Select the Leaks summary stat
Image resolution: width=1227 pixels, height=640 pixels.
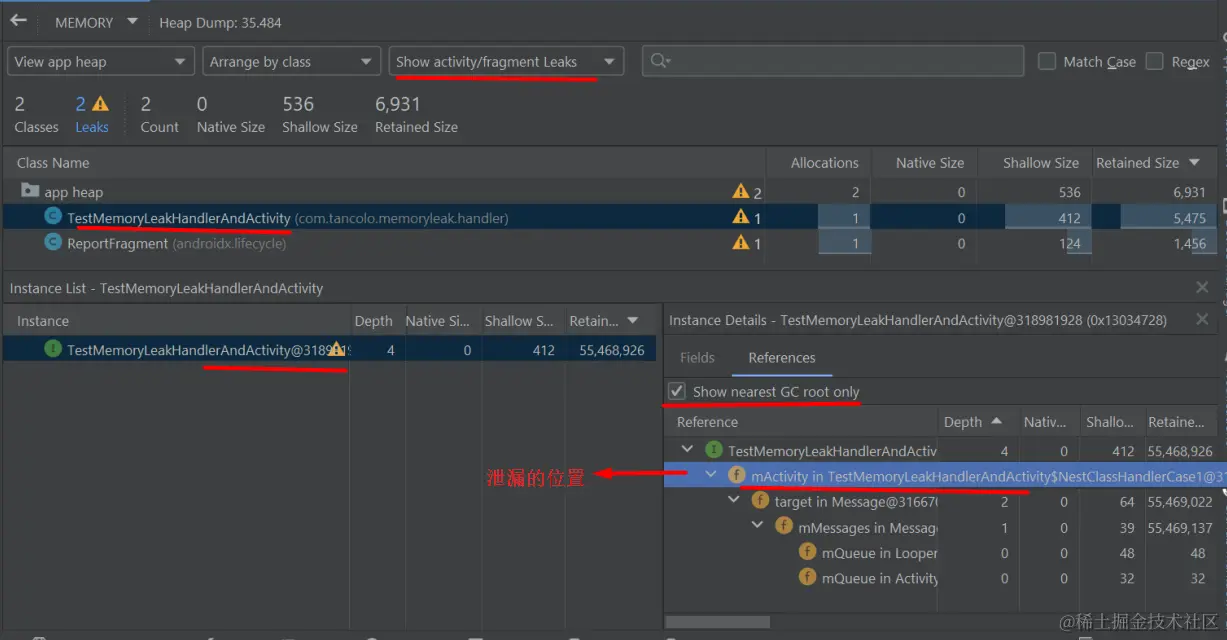point(92,114)
